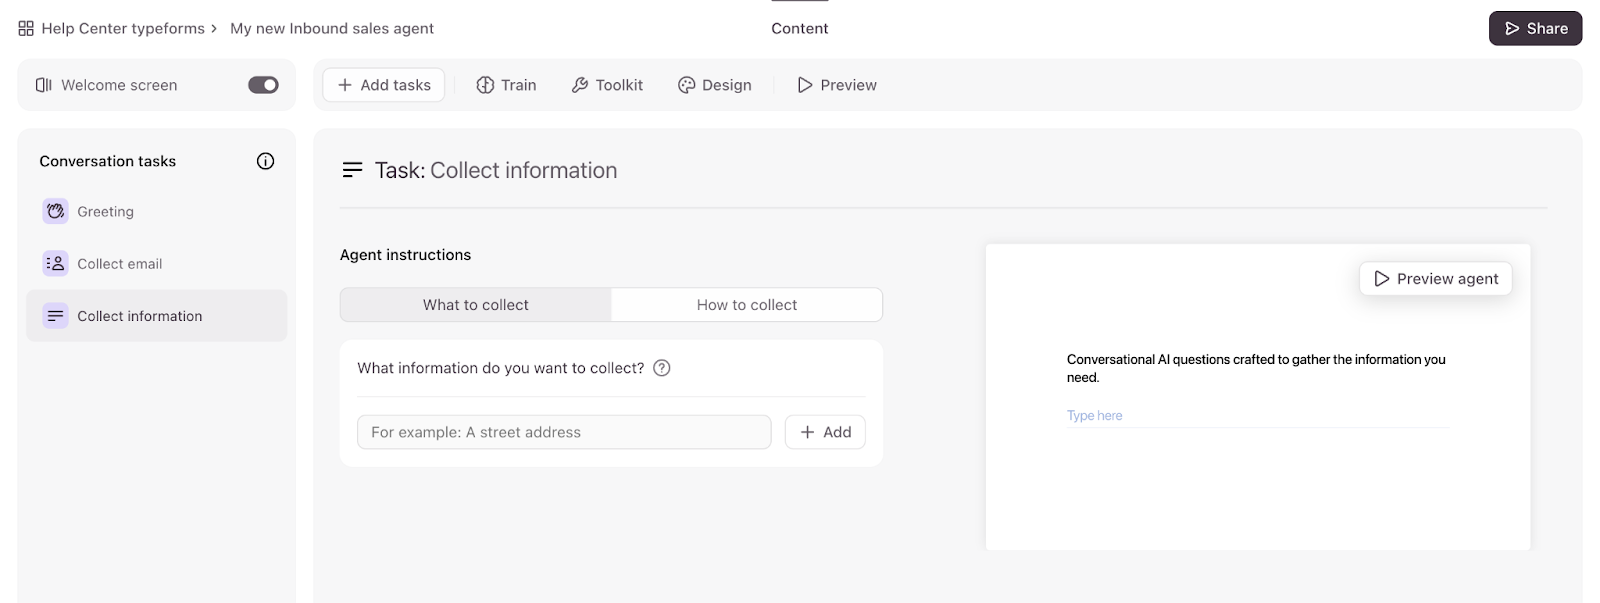This screenshot has width=1600, height=603.
Task: Click the Preview agent button
Action: point(1435,279)
